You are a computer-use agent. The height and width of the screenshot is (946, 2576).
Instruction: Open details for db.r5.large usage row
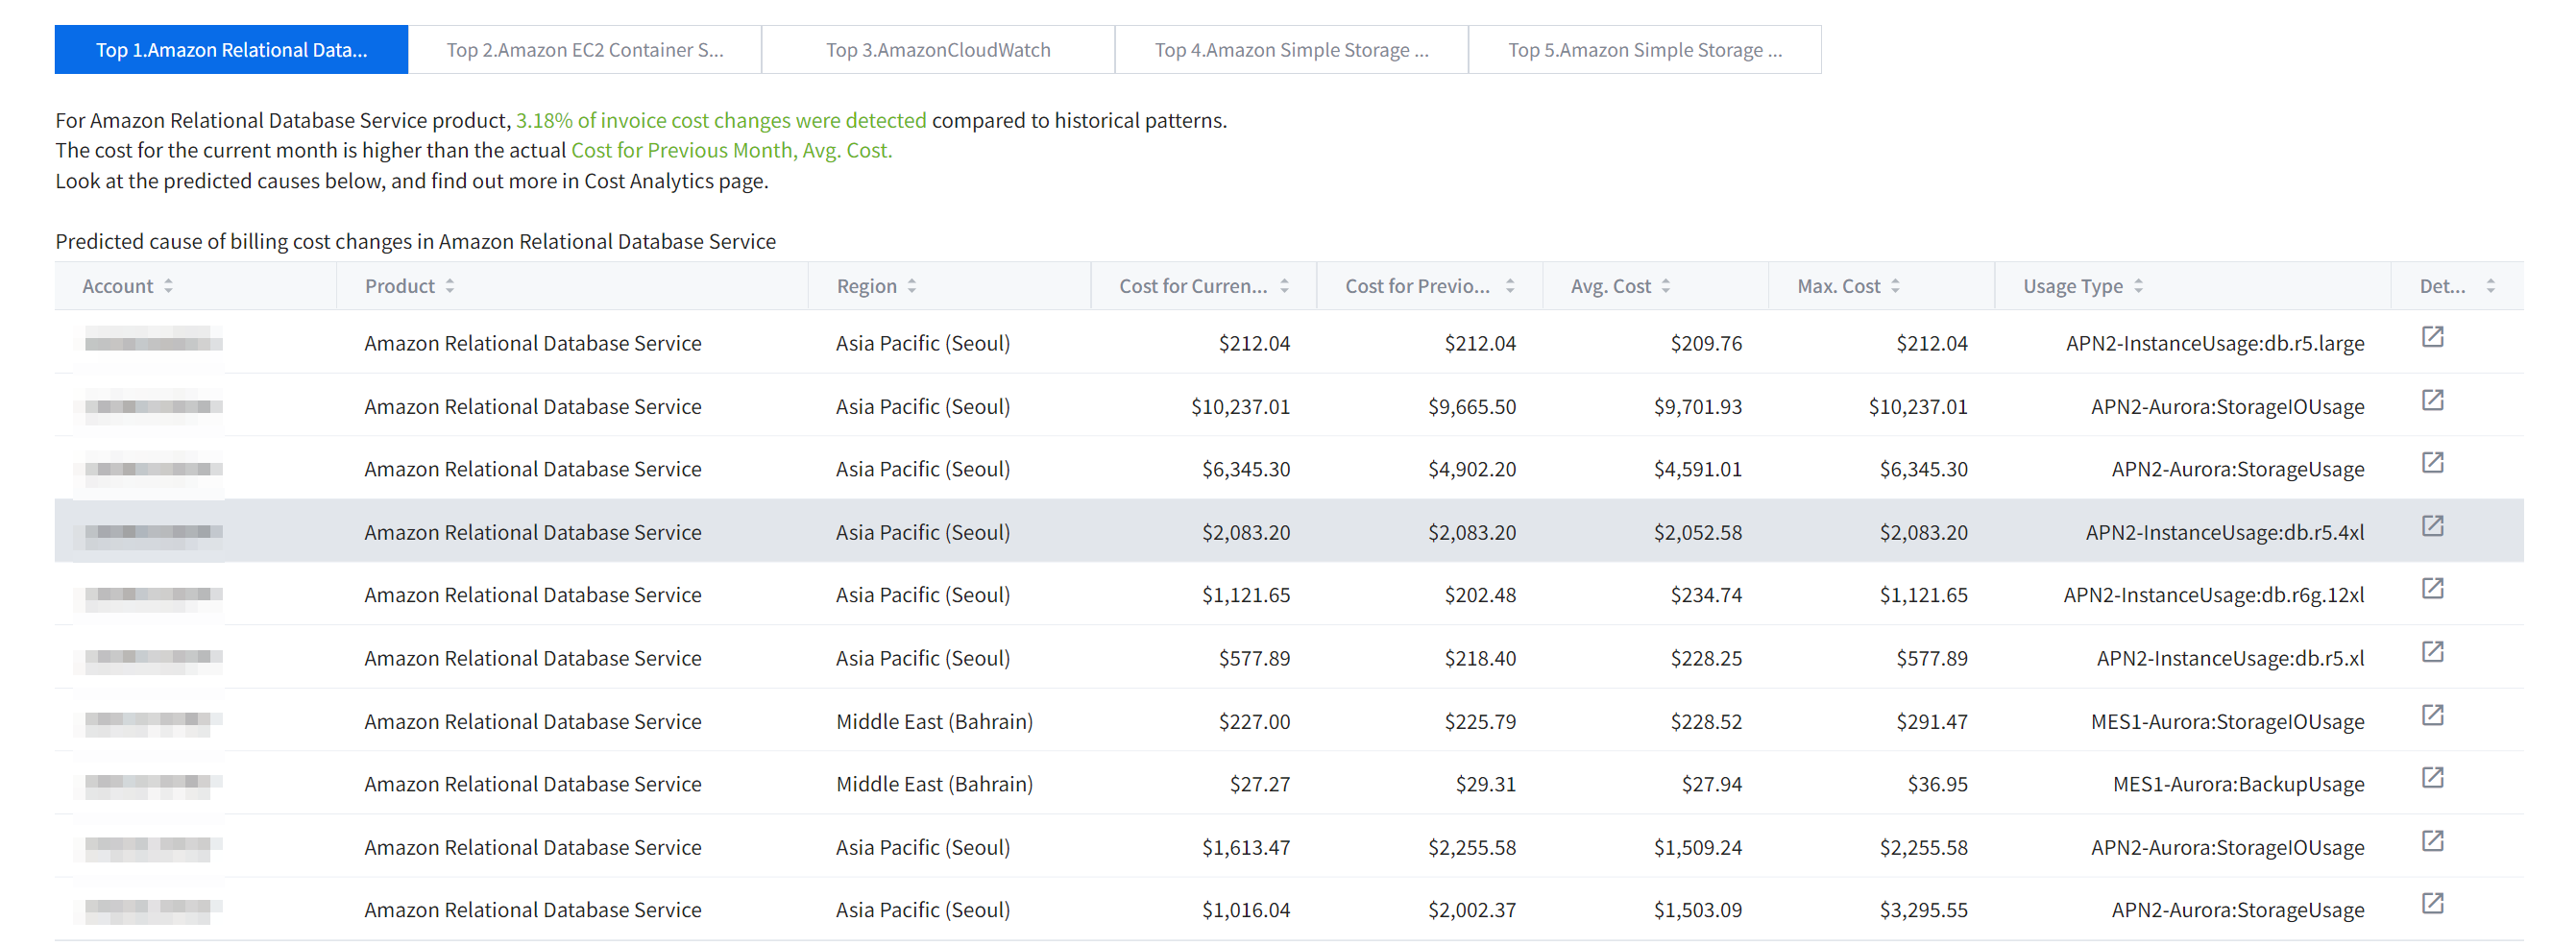pyautogui.click(x=2432, y=337)
